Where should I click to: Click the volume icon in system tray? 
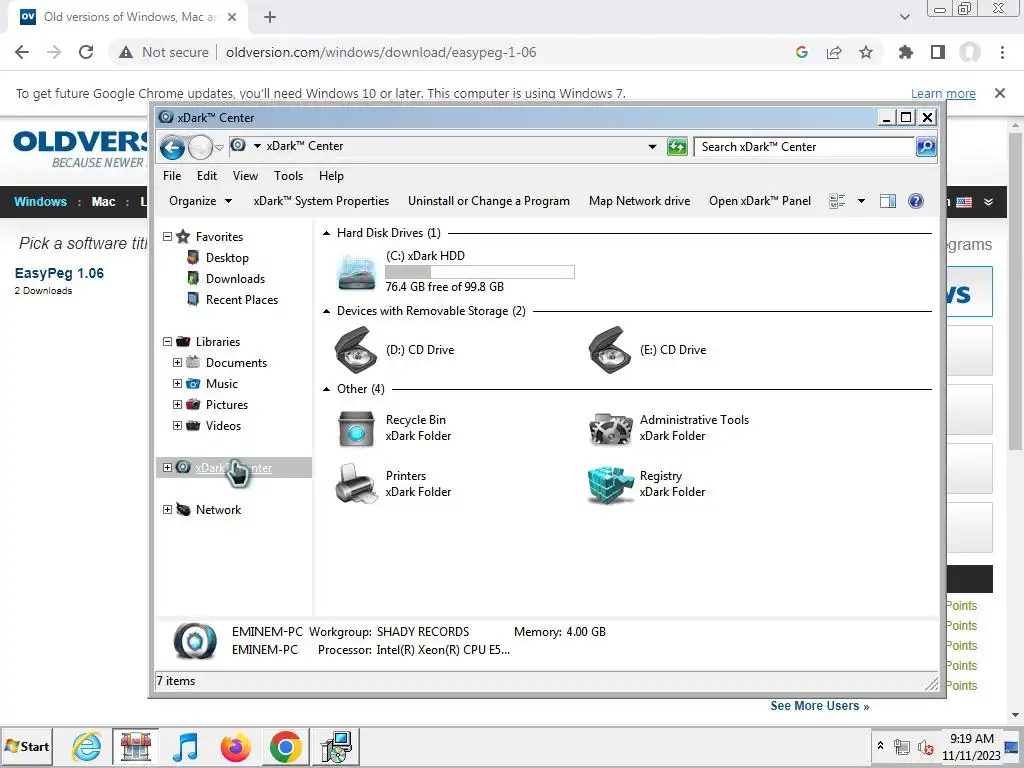click(925, 747)
